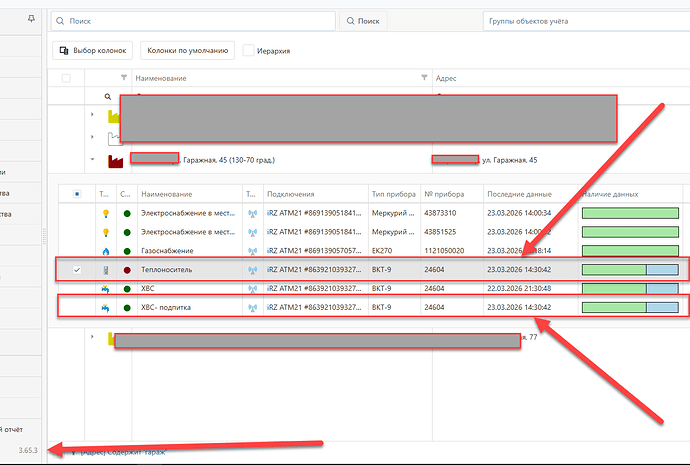Click filter icon in Наименование column header
The height and width of the screenshot is (465, 690).
pyautogui.click(x=124, y=78)
